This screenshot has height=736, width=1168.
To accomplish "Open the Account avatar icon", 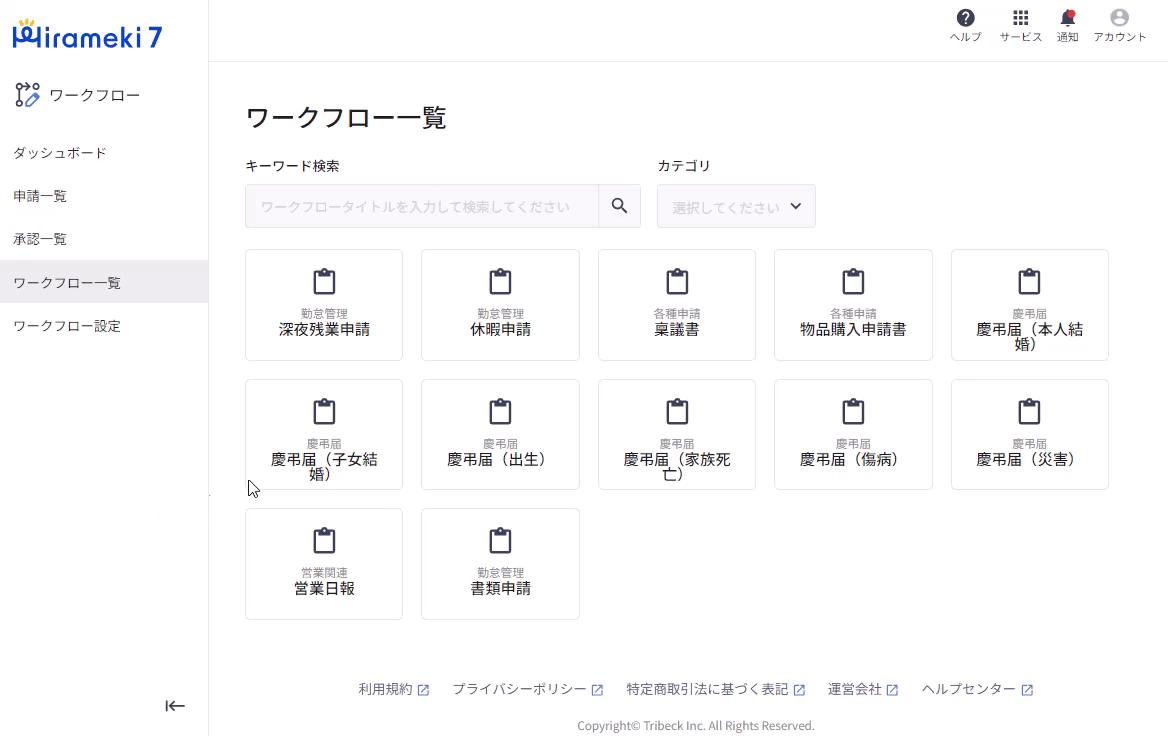I will (1119, 18).
